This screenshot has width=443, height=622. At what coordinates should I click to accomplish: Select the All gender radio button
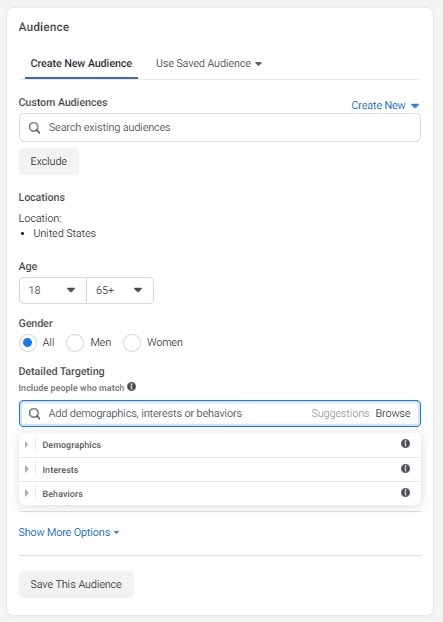[x=28, y=342]
